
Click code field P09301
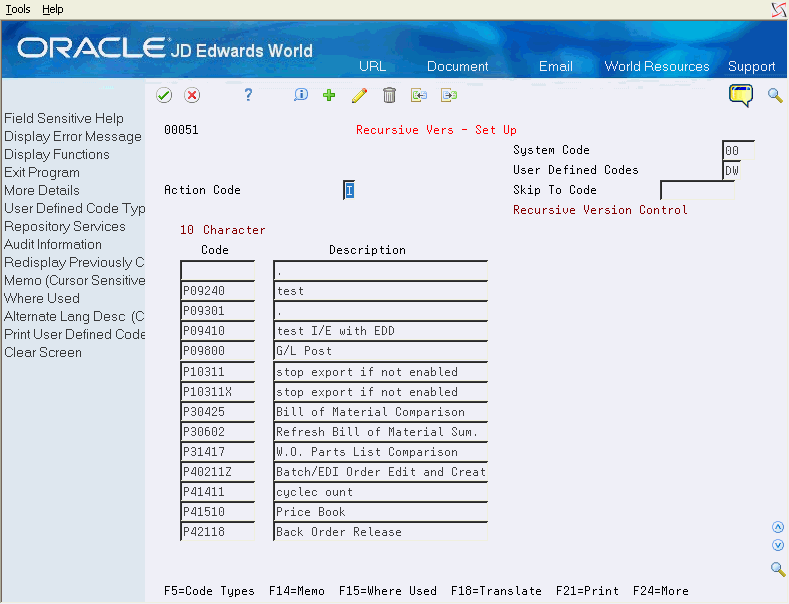(217, 311)
